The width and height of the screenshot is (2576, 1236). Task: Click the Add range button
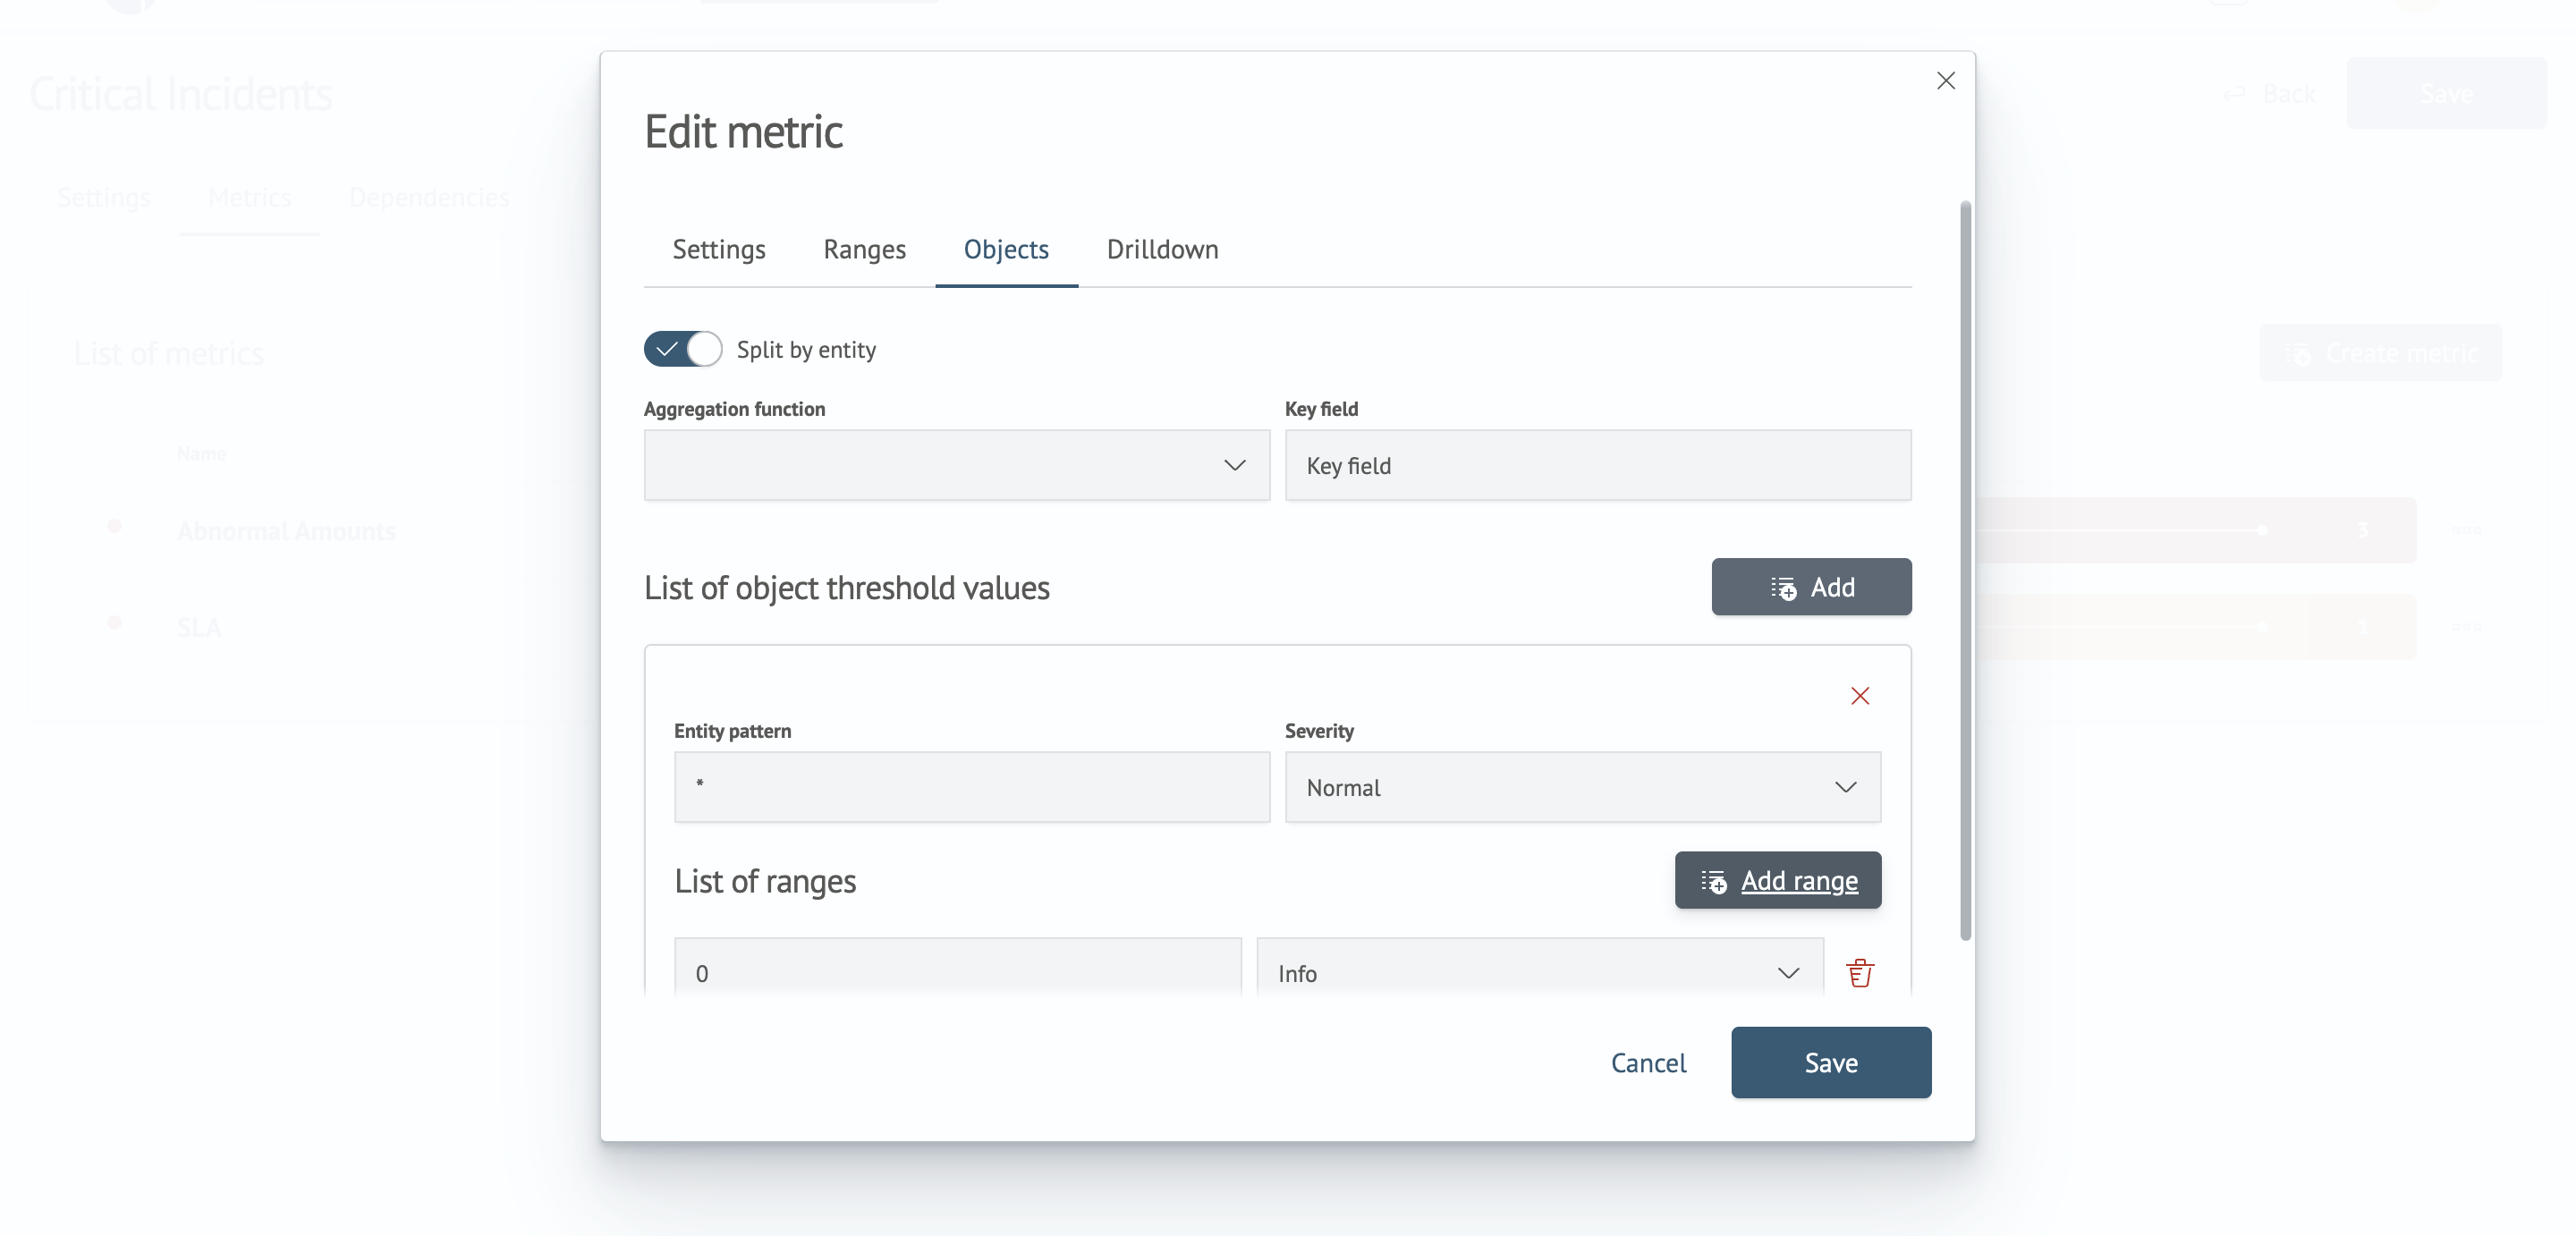[1778, 880]
